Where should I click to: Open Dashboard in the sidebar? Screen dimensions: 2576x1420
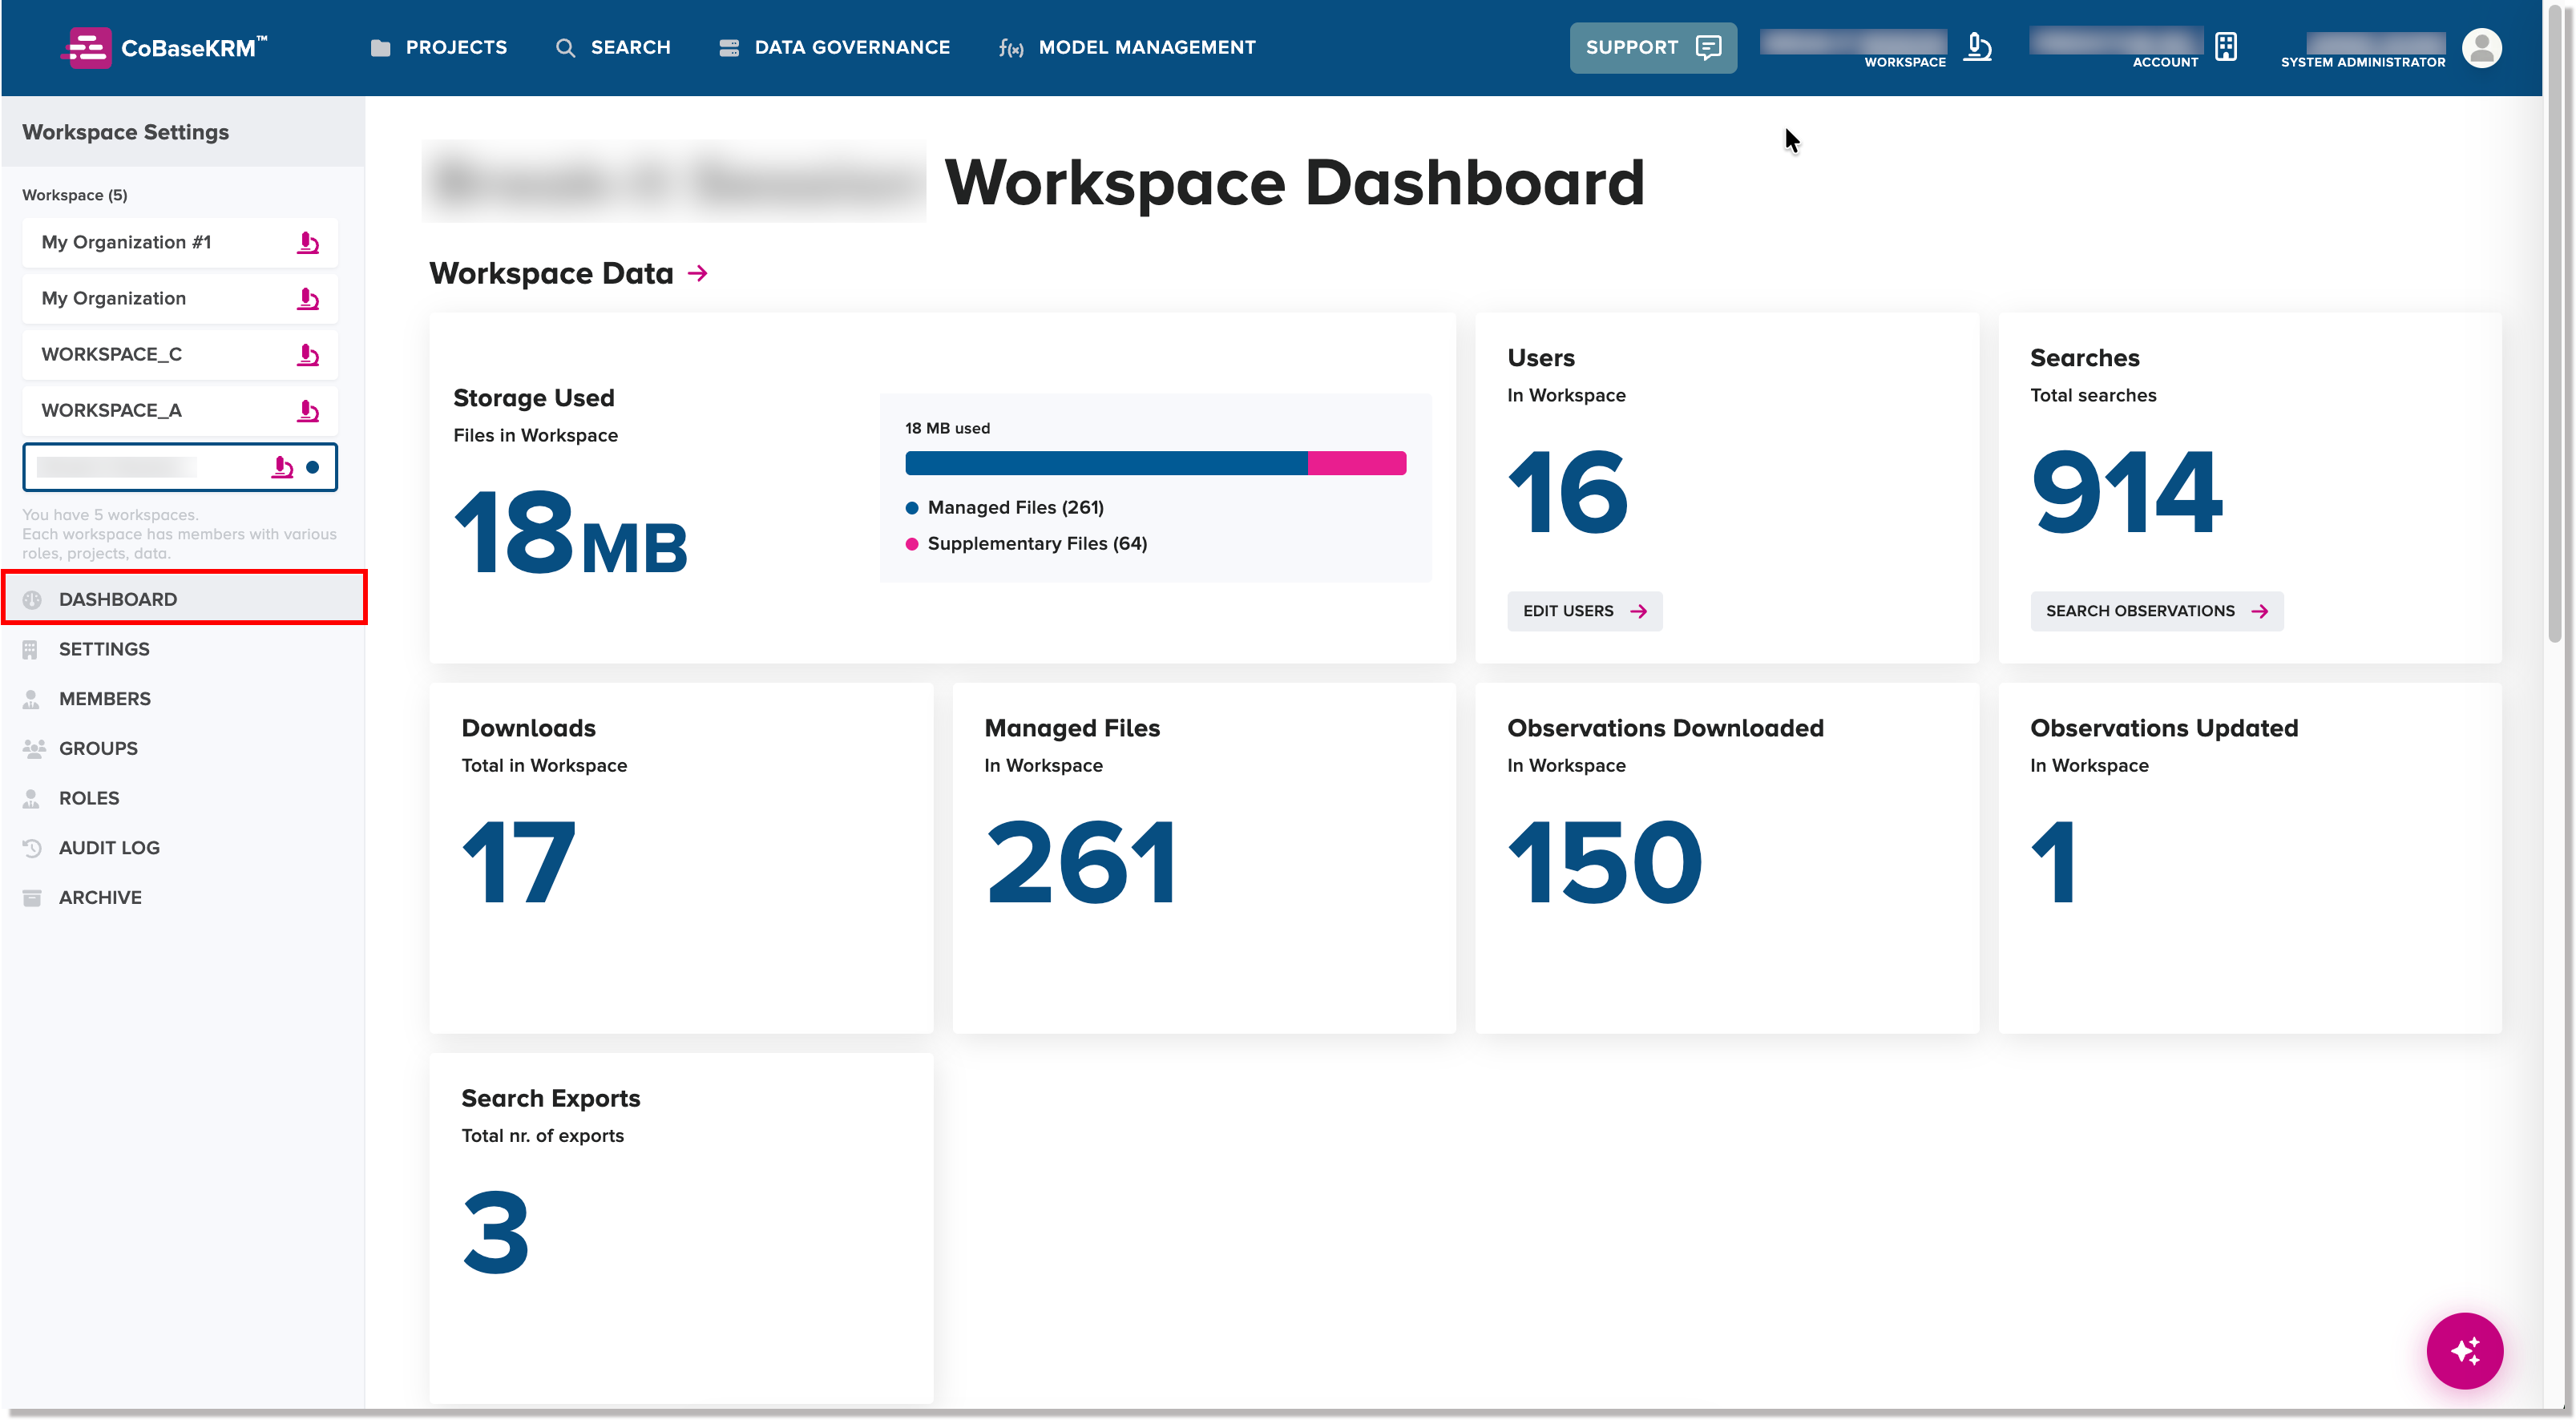[184, 598]
